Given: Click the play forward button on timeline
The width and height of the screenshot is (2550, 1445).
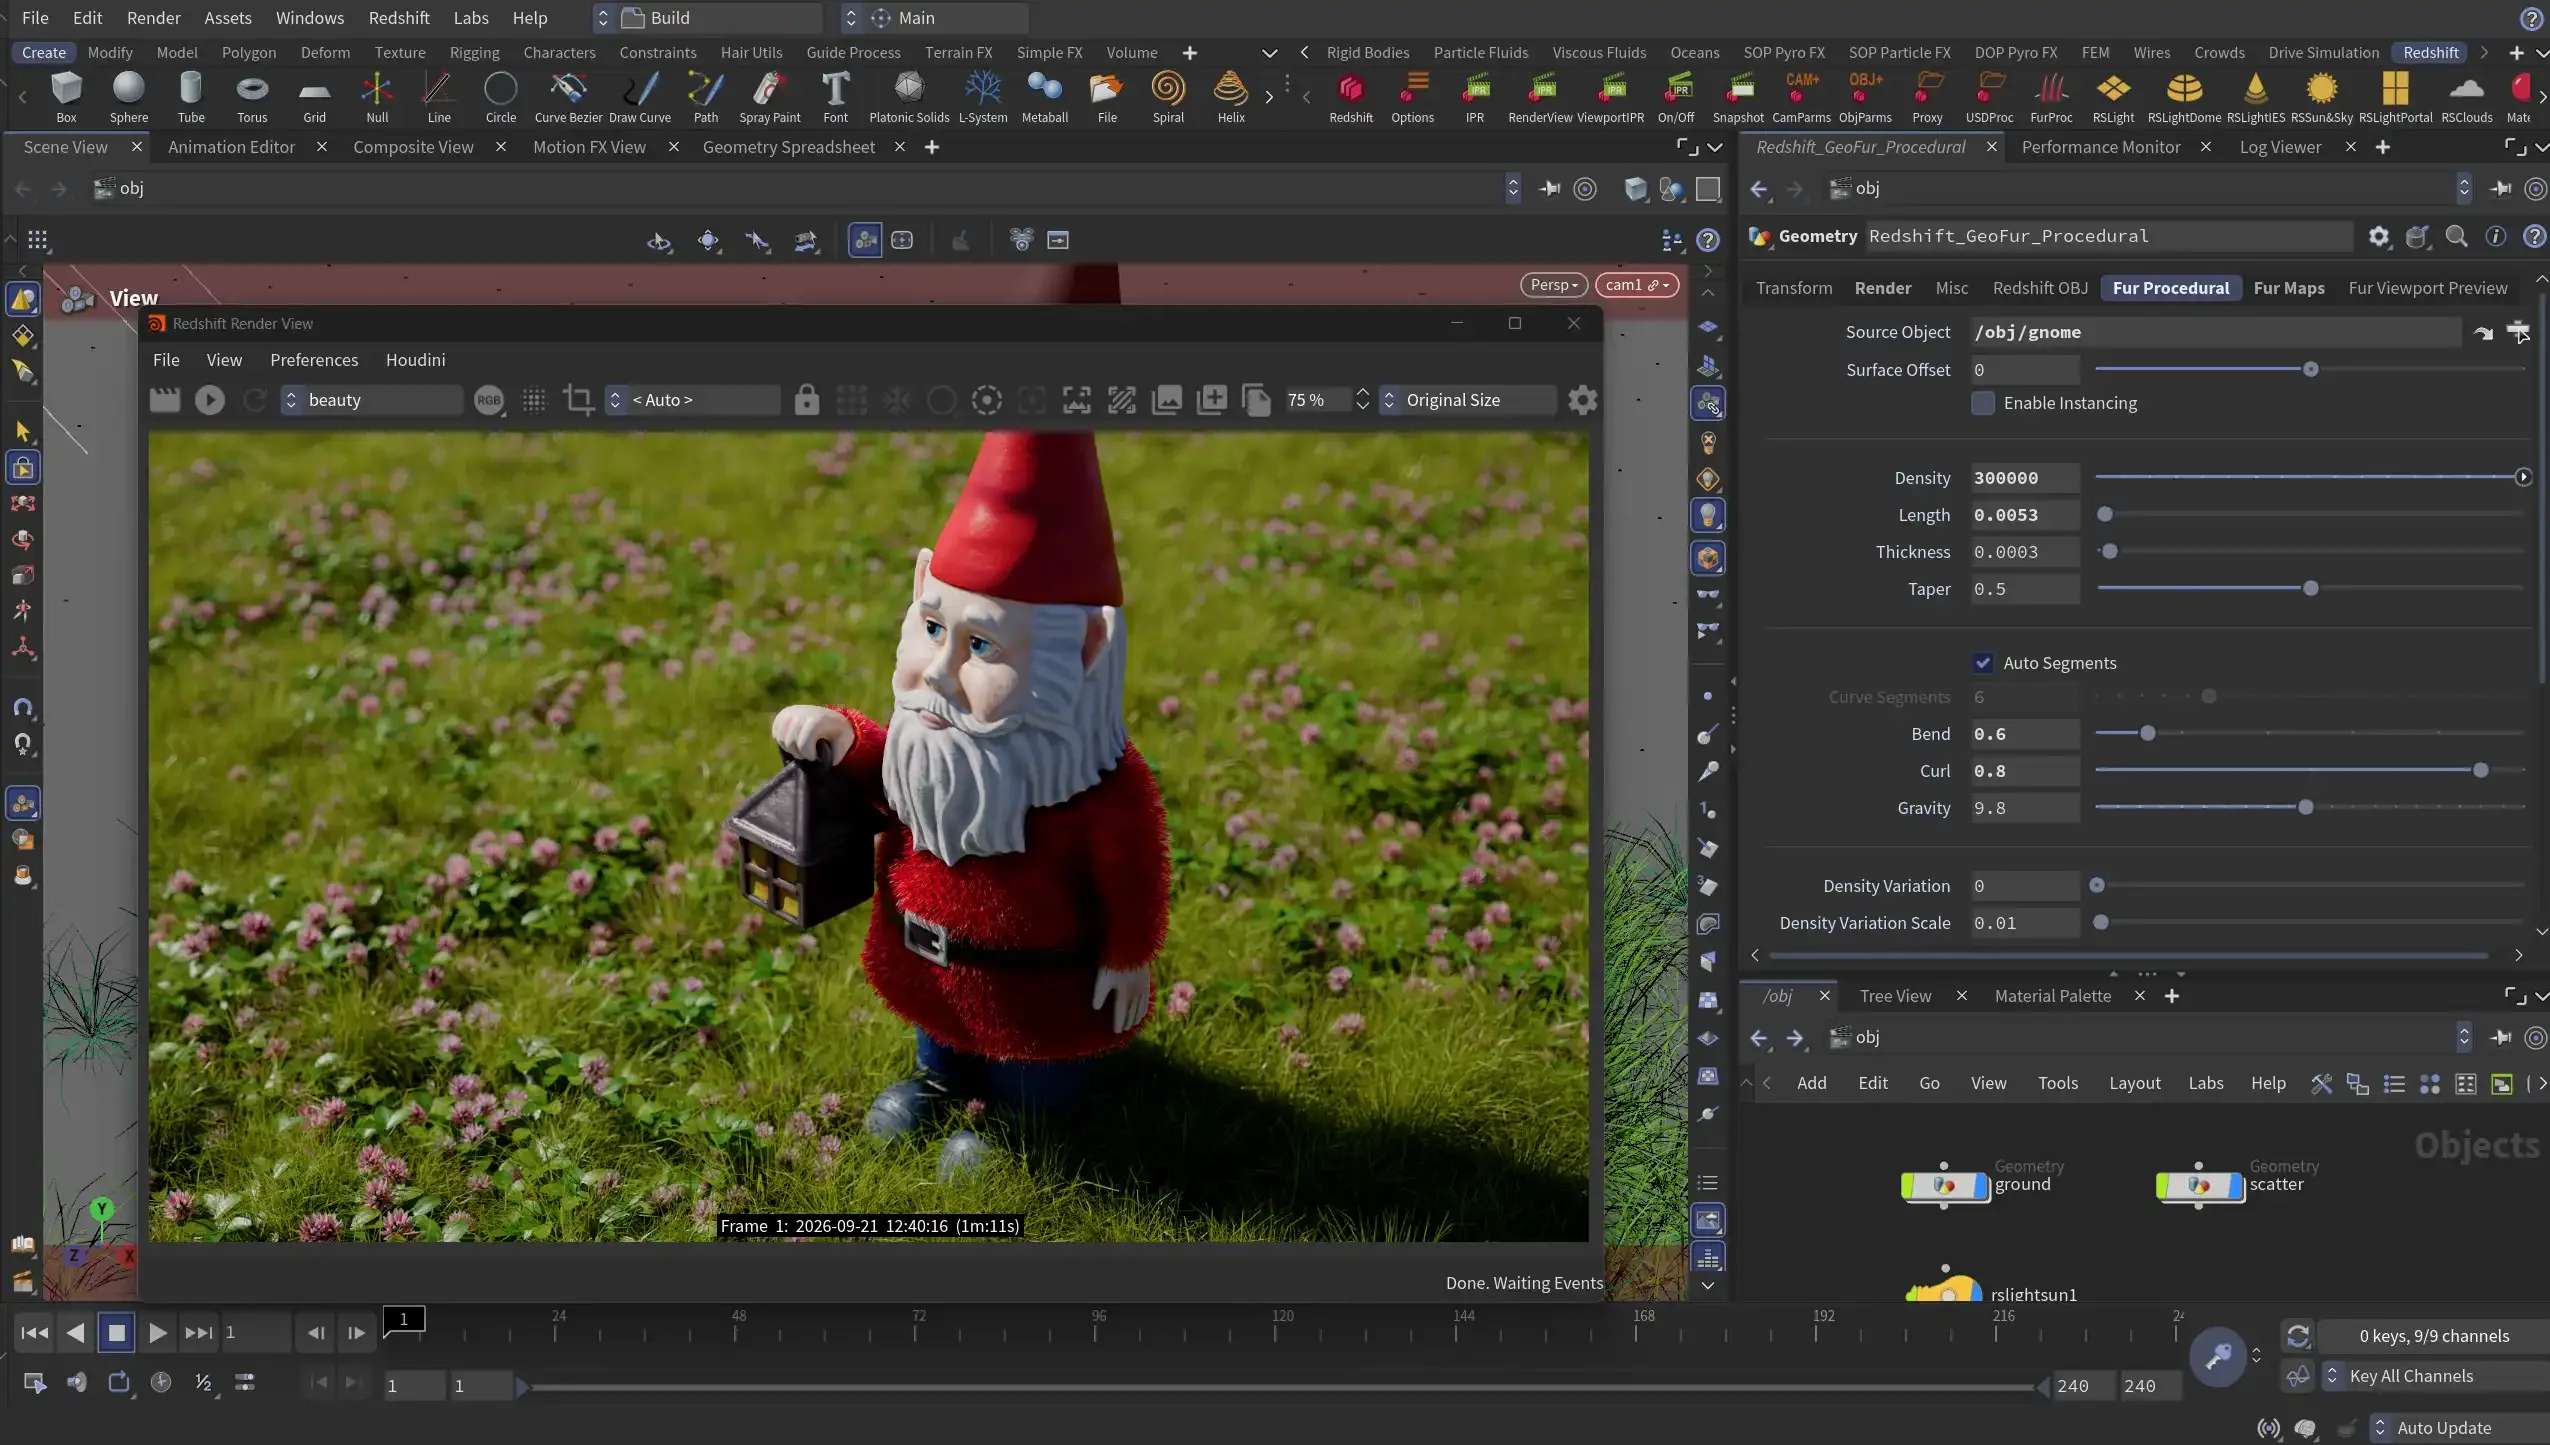Looking at the screenshot, I should pos(157,1332).
